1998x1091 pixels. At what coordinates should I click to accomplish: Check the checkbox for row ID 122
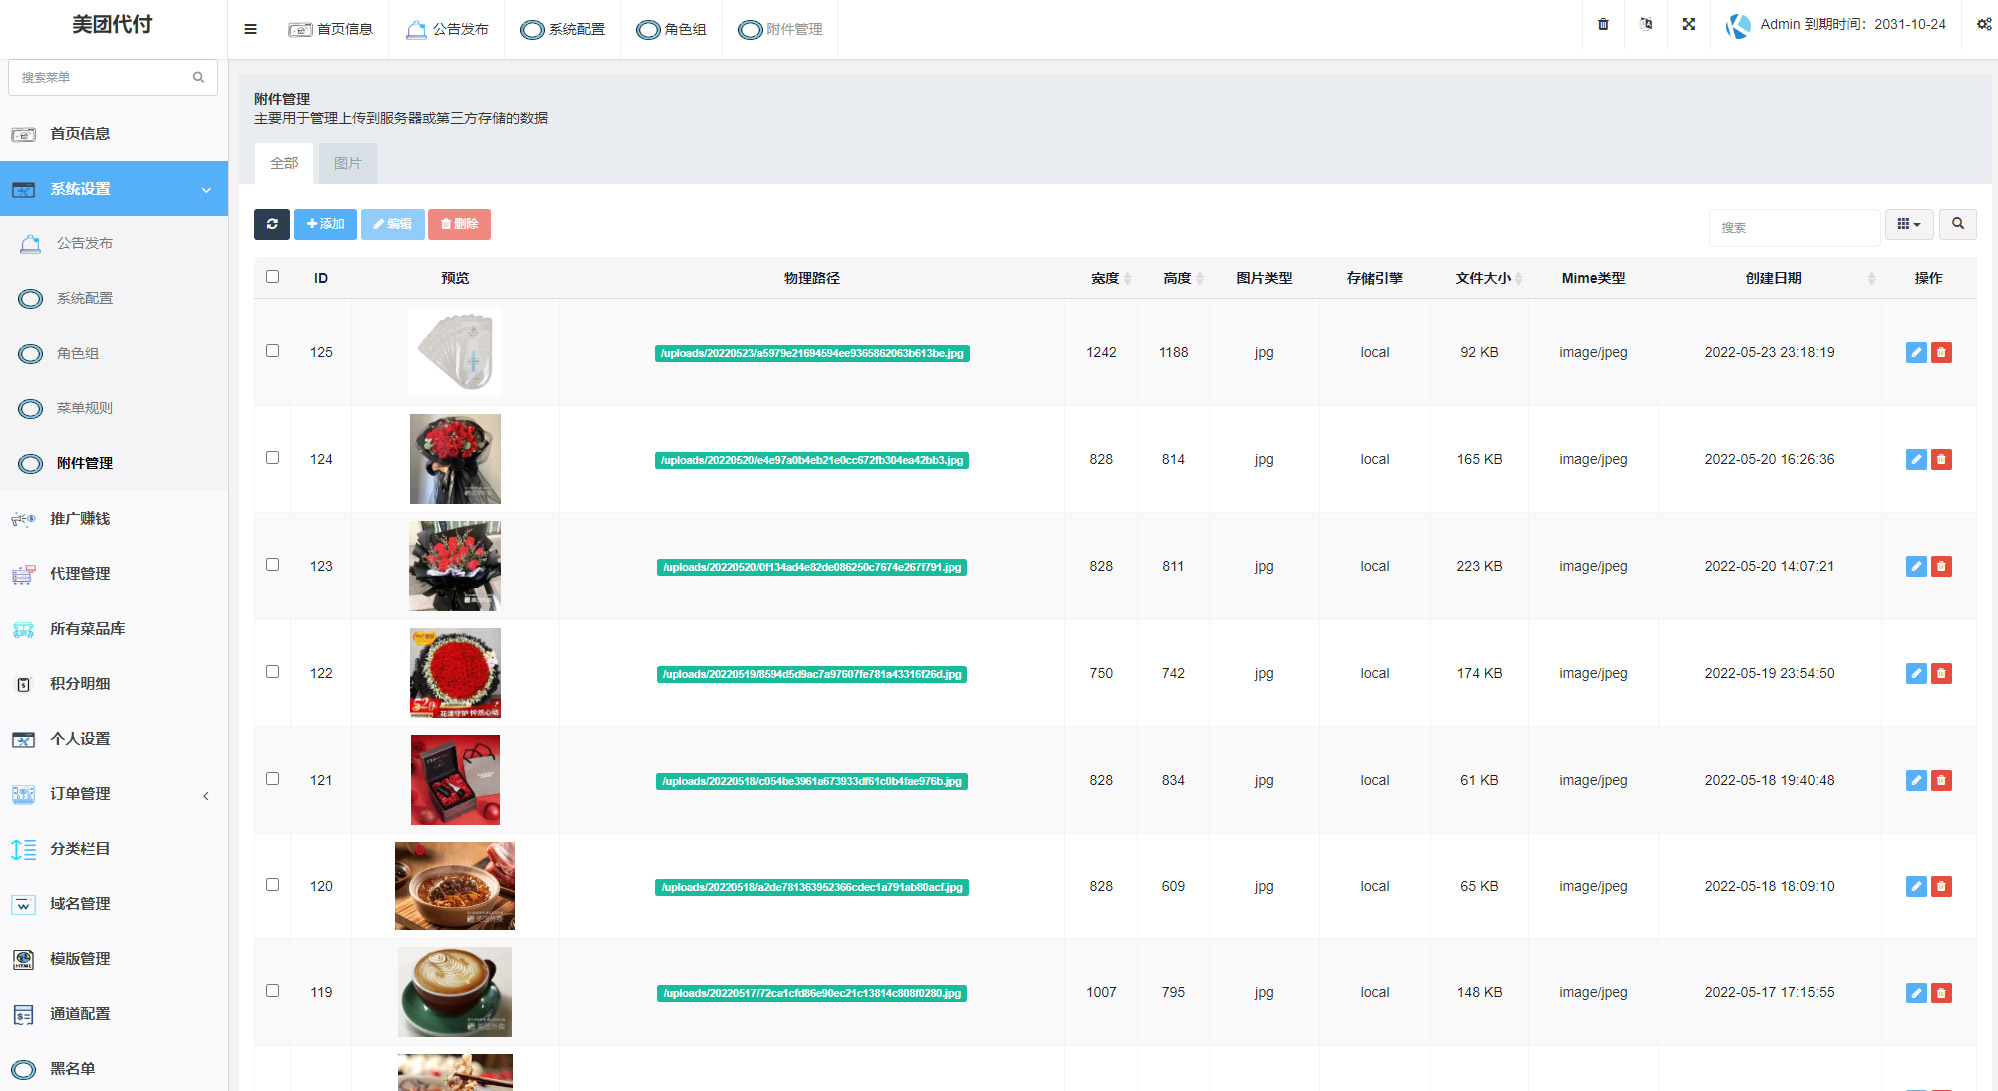272,671
